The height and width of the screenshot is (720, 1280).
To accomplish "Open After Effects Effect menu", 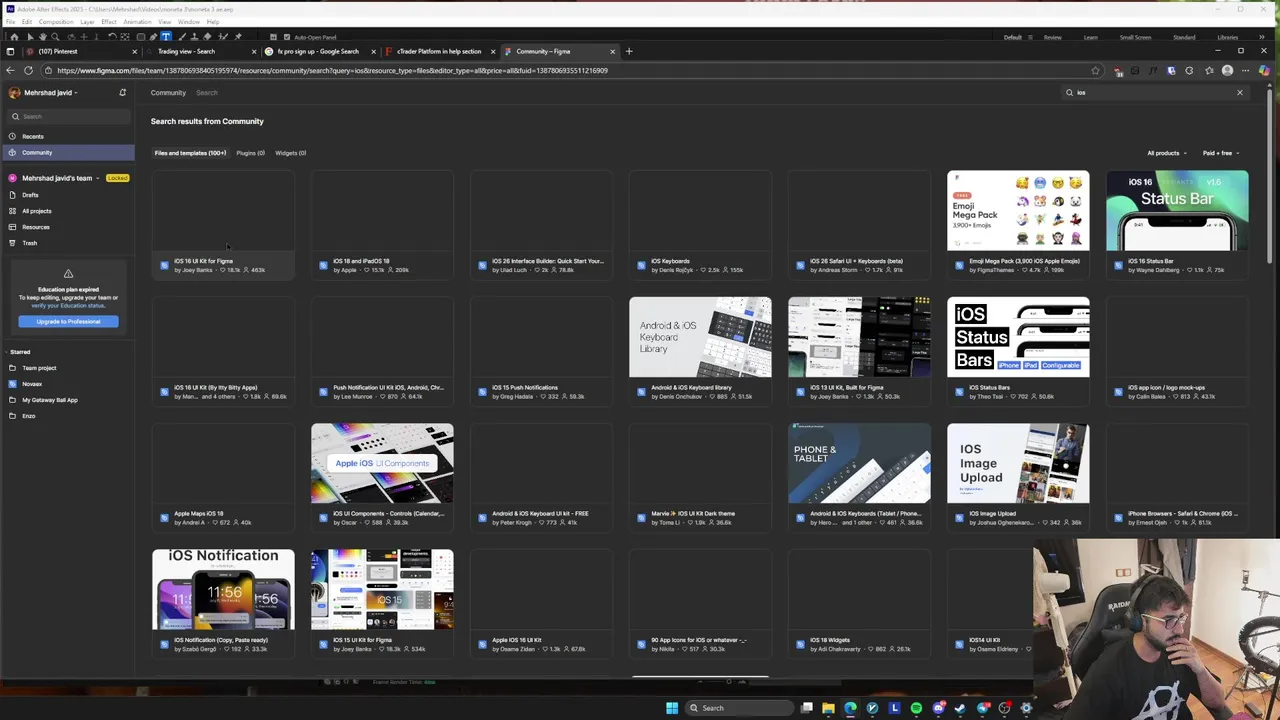I will (108, 21).
